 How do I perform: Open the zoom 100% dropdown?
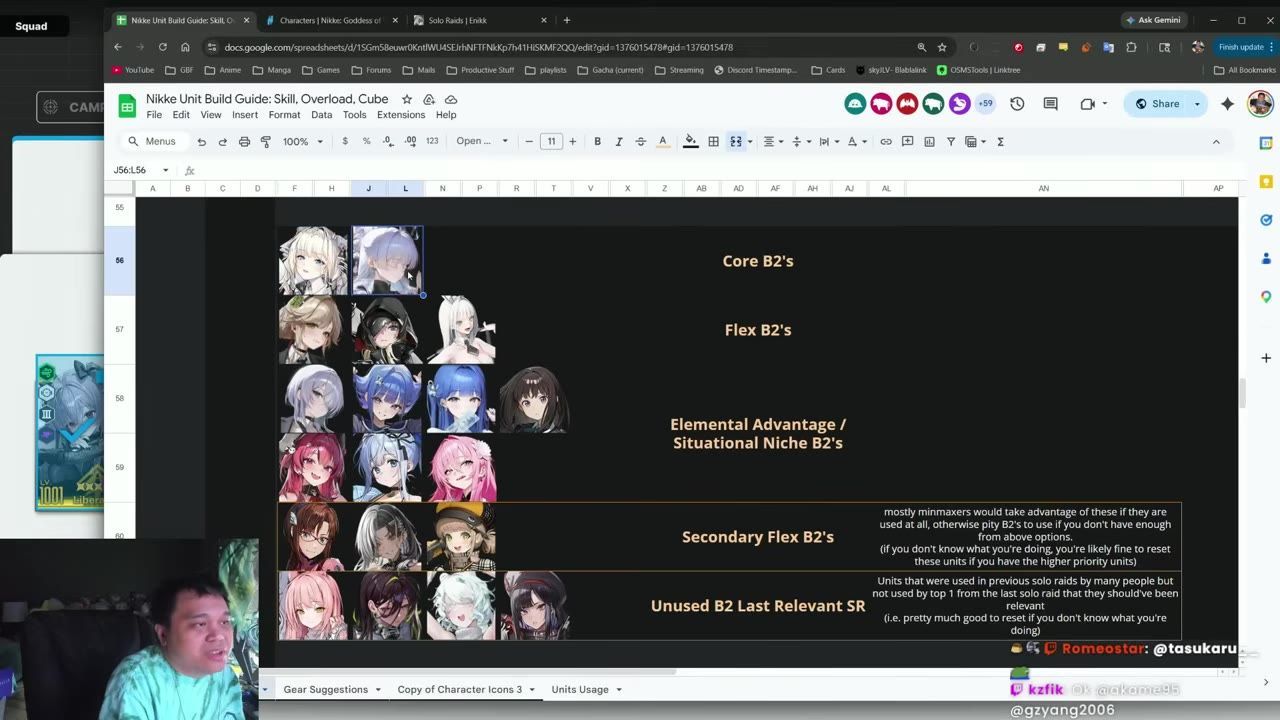click(x=303, y=142)
